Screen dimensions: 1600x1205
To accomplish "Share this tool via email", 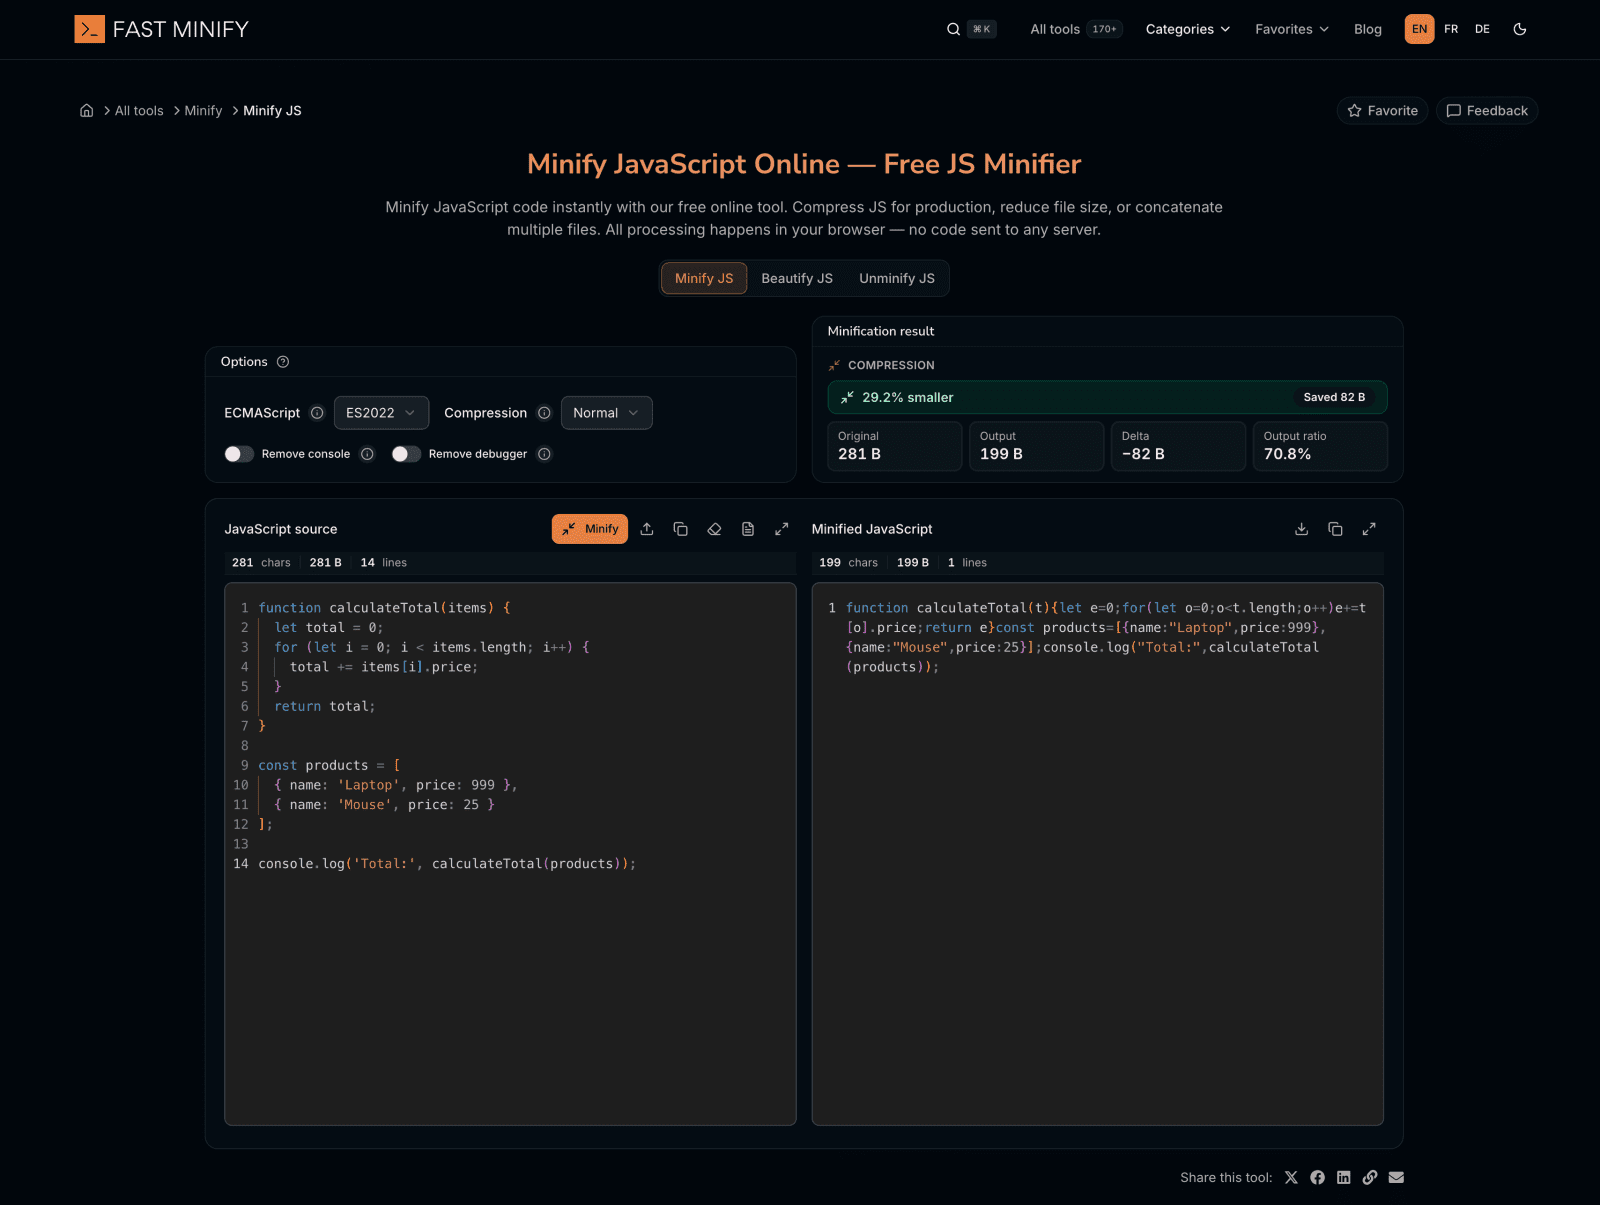I will (x=1396, y=1177).
